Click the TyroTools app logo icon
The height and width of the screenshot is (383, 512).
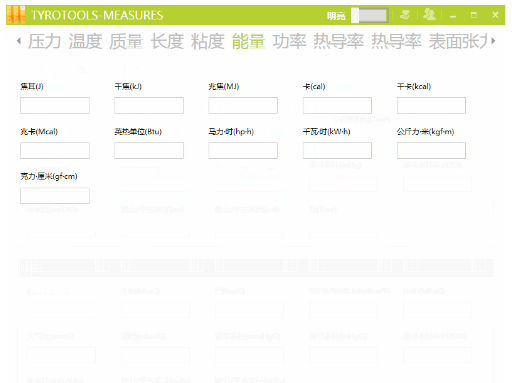coord(16,15)
